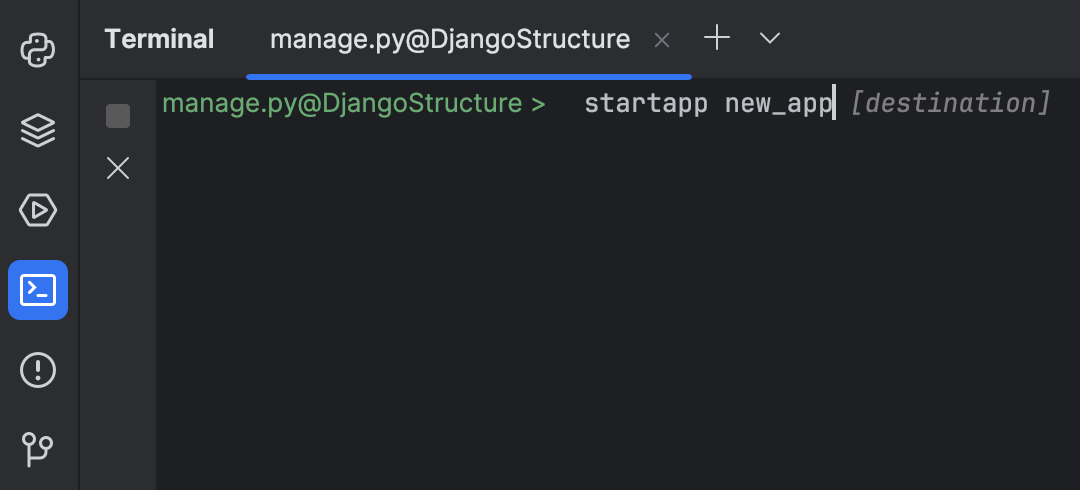Close the manage.py@DjangoStructure tab
This screenshot has width=1080, height=490.
pyautogui.click(x=661, y=40)
